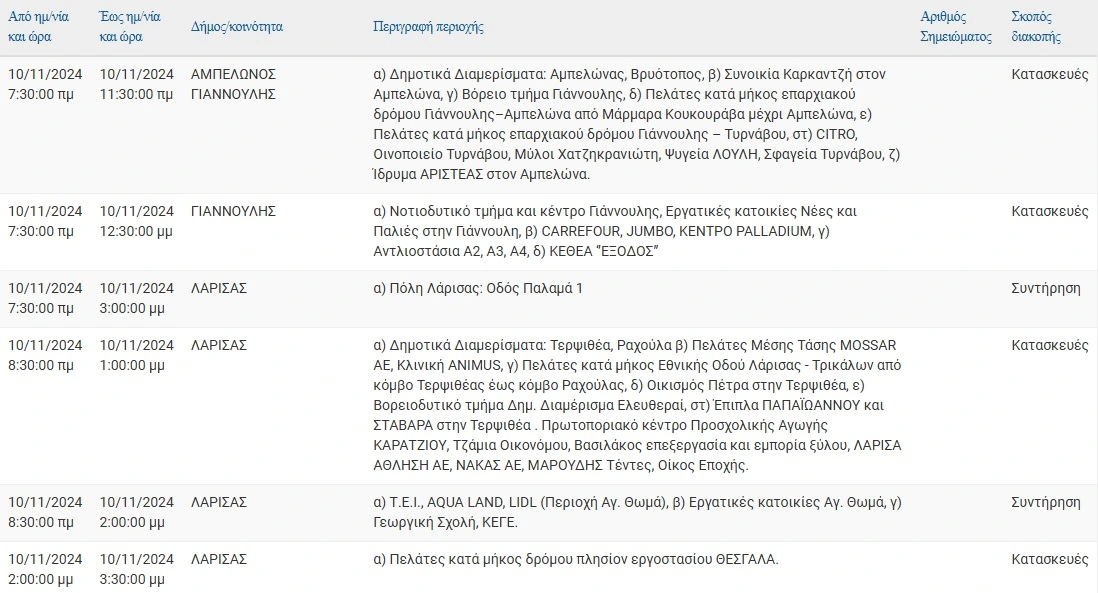Viewport: 1098px width, 593px height.
Task: Click the 'Σκοπός διακοπής' column header
Action: click(1036, 27)
